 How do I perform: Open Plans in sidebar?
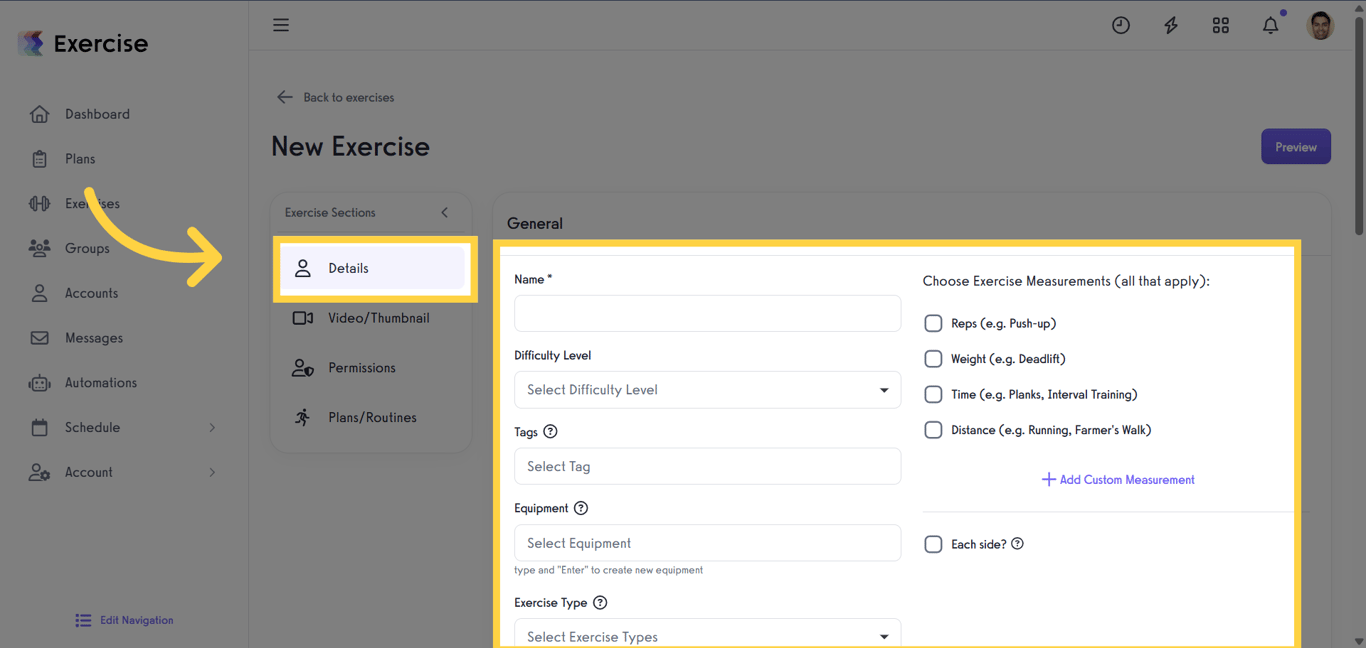tap(80, 159)
